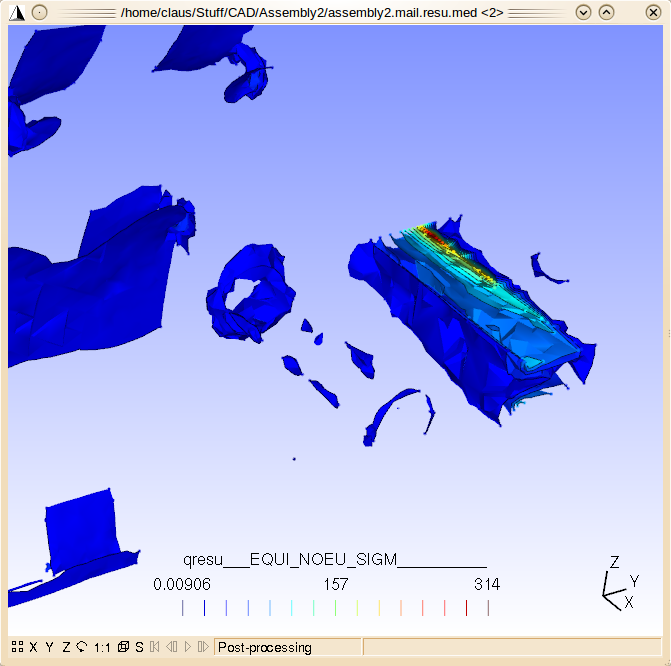The height and width of the screenshot is (666, 671).
Task: Toggle mouse selection S button
Action: (139, 647)
